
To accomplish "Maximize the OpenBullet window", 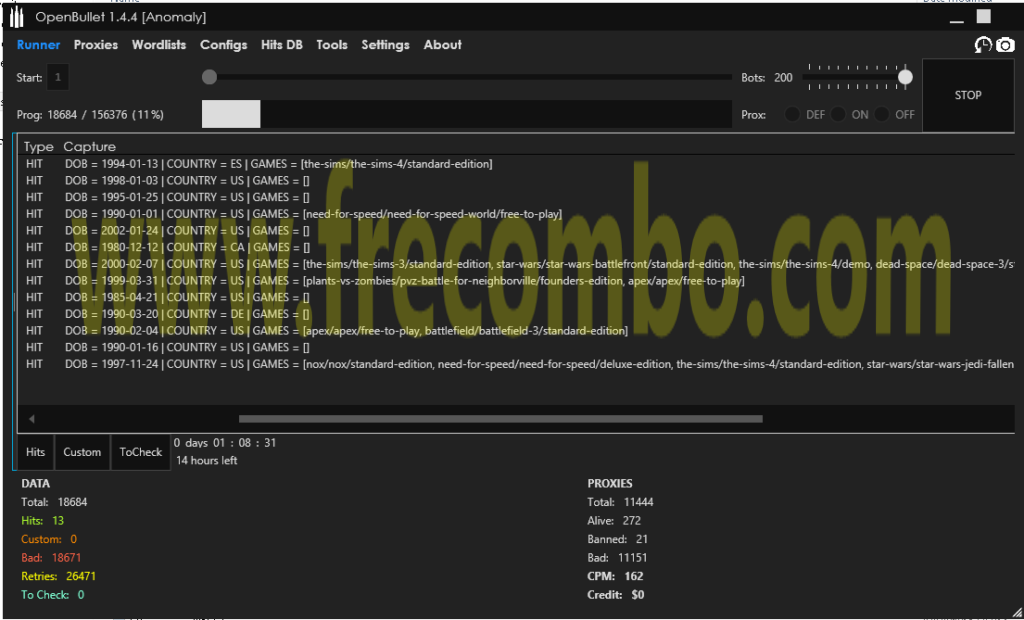I will coord(984,16).
